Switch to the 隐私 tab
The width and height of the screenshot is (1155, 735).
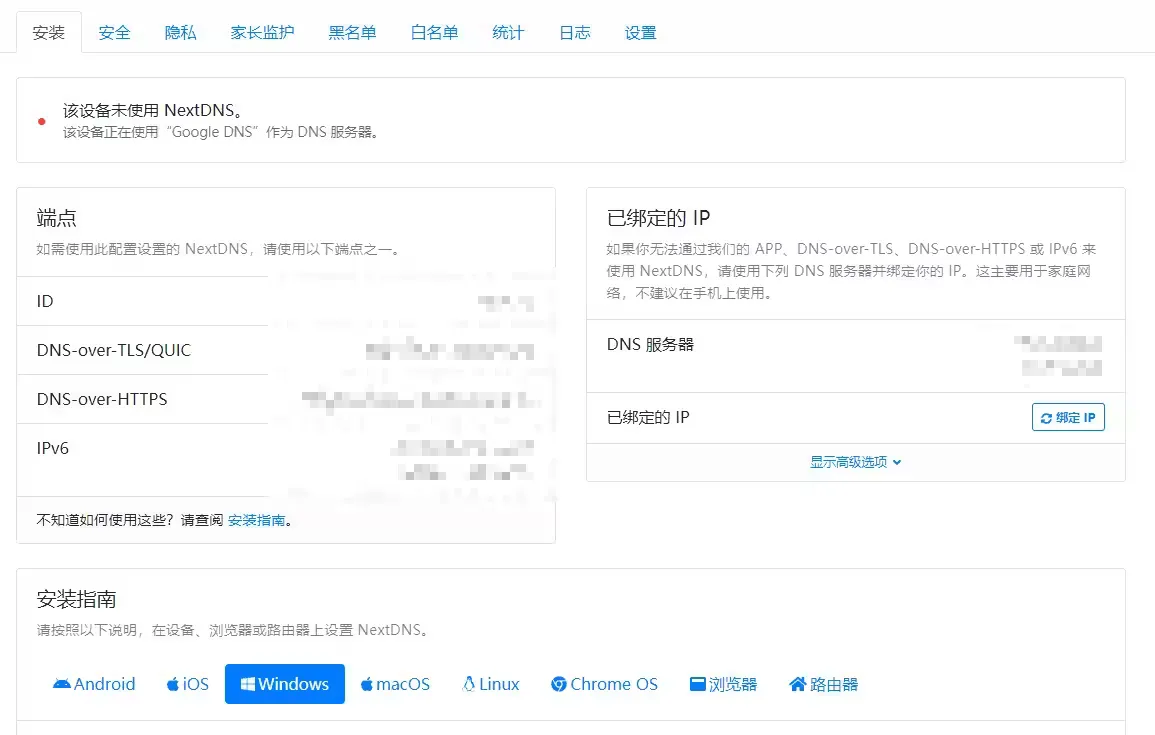(181, 33)
